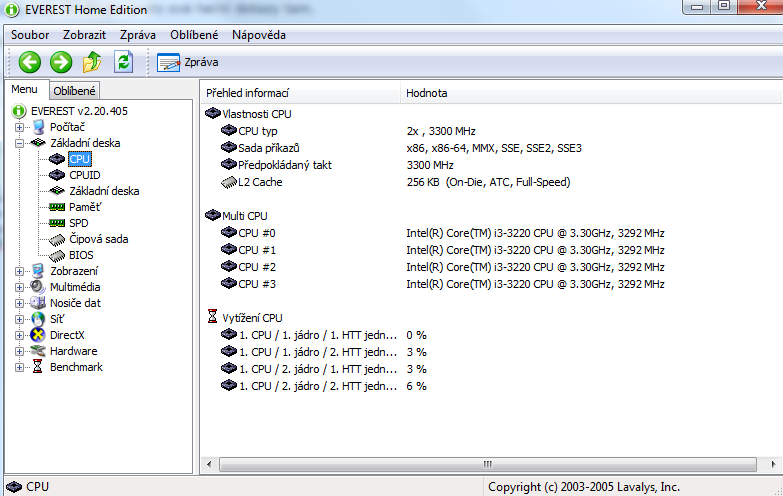Screen dimensions: 783x496
Task: Click the Síť globe icon
Action: 38,319
